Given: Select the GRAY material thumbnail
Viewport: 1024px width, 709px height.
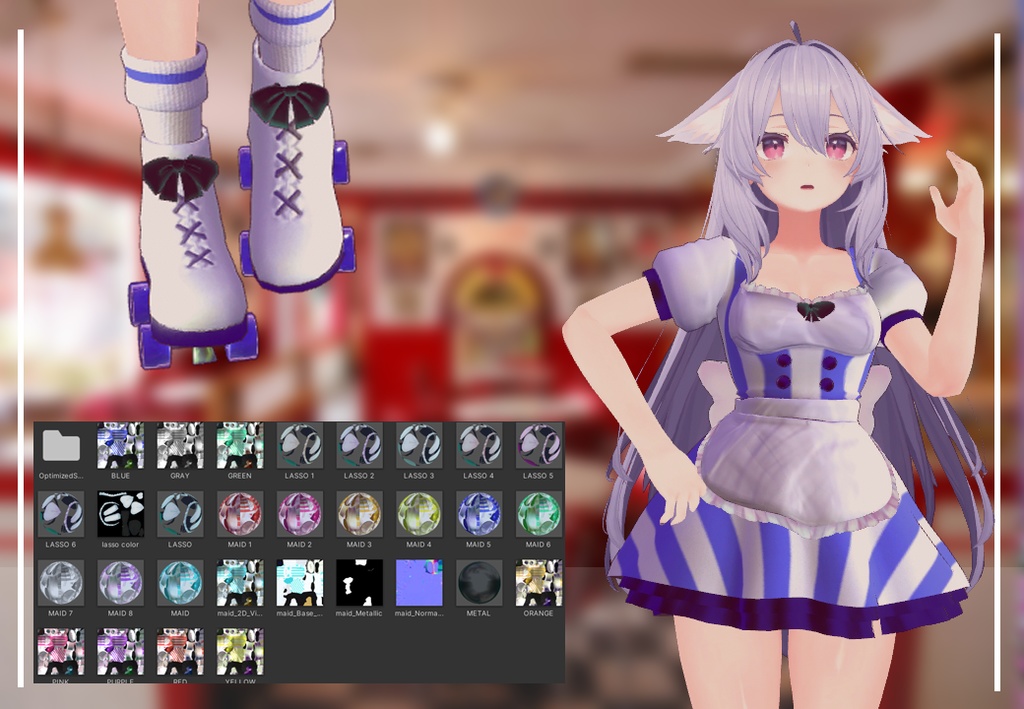Looking at the screenshot, I should tap(181, 445).
